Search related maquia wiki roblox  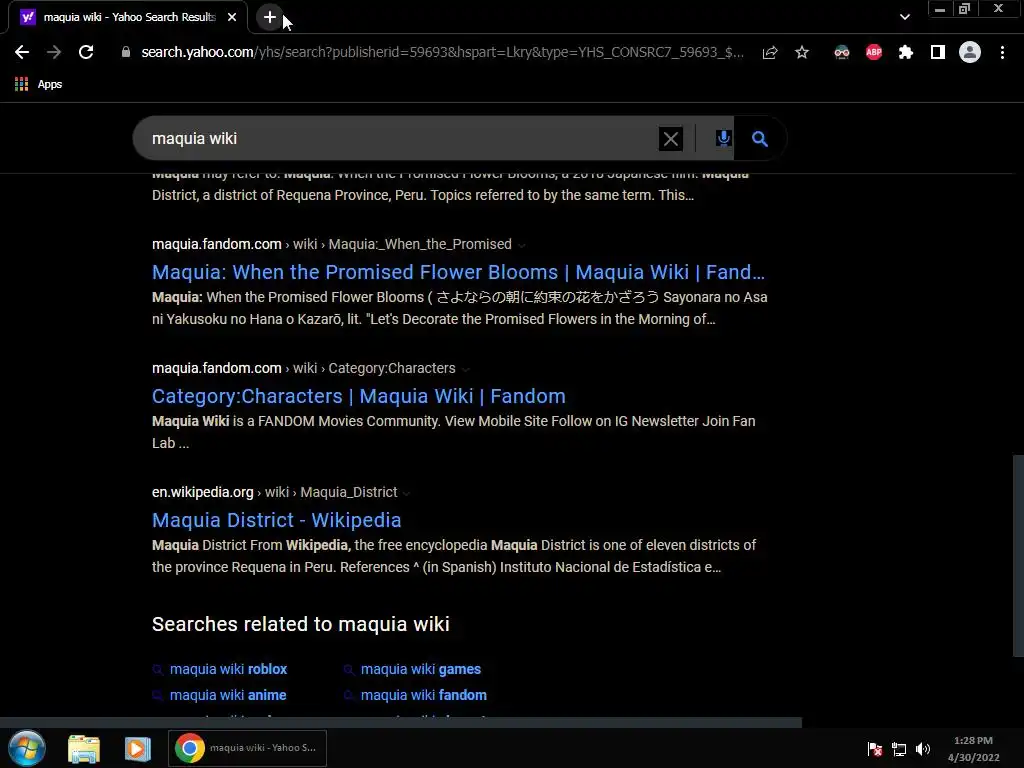pyautogui.click(x=228, y=669)
